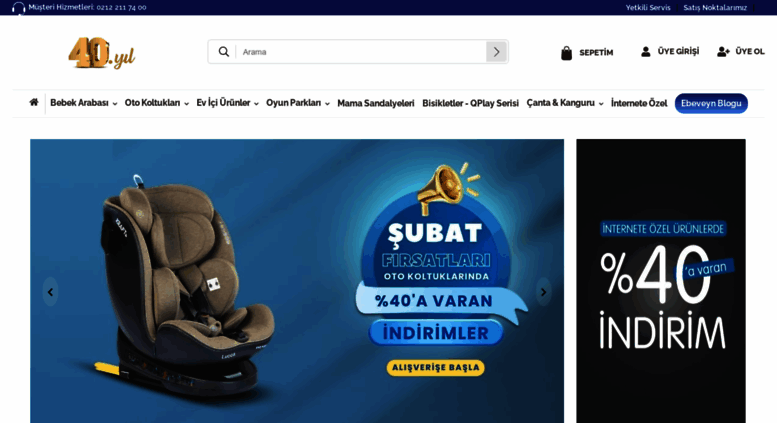Select Mama Sandalyeleri menu item
The width and height of the screenshot is (777, 423).
[376, 103]
